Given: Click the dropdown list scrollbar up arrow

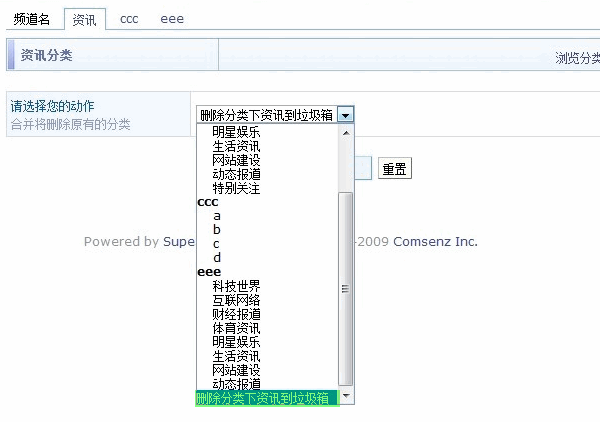Looking at the screenshot, I should pos(346,132).
